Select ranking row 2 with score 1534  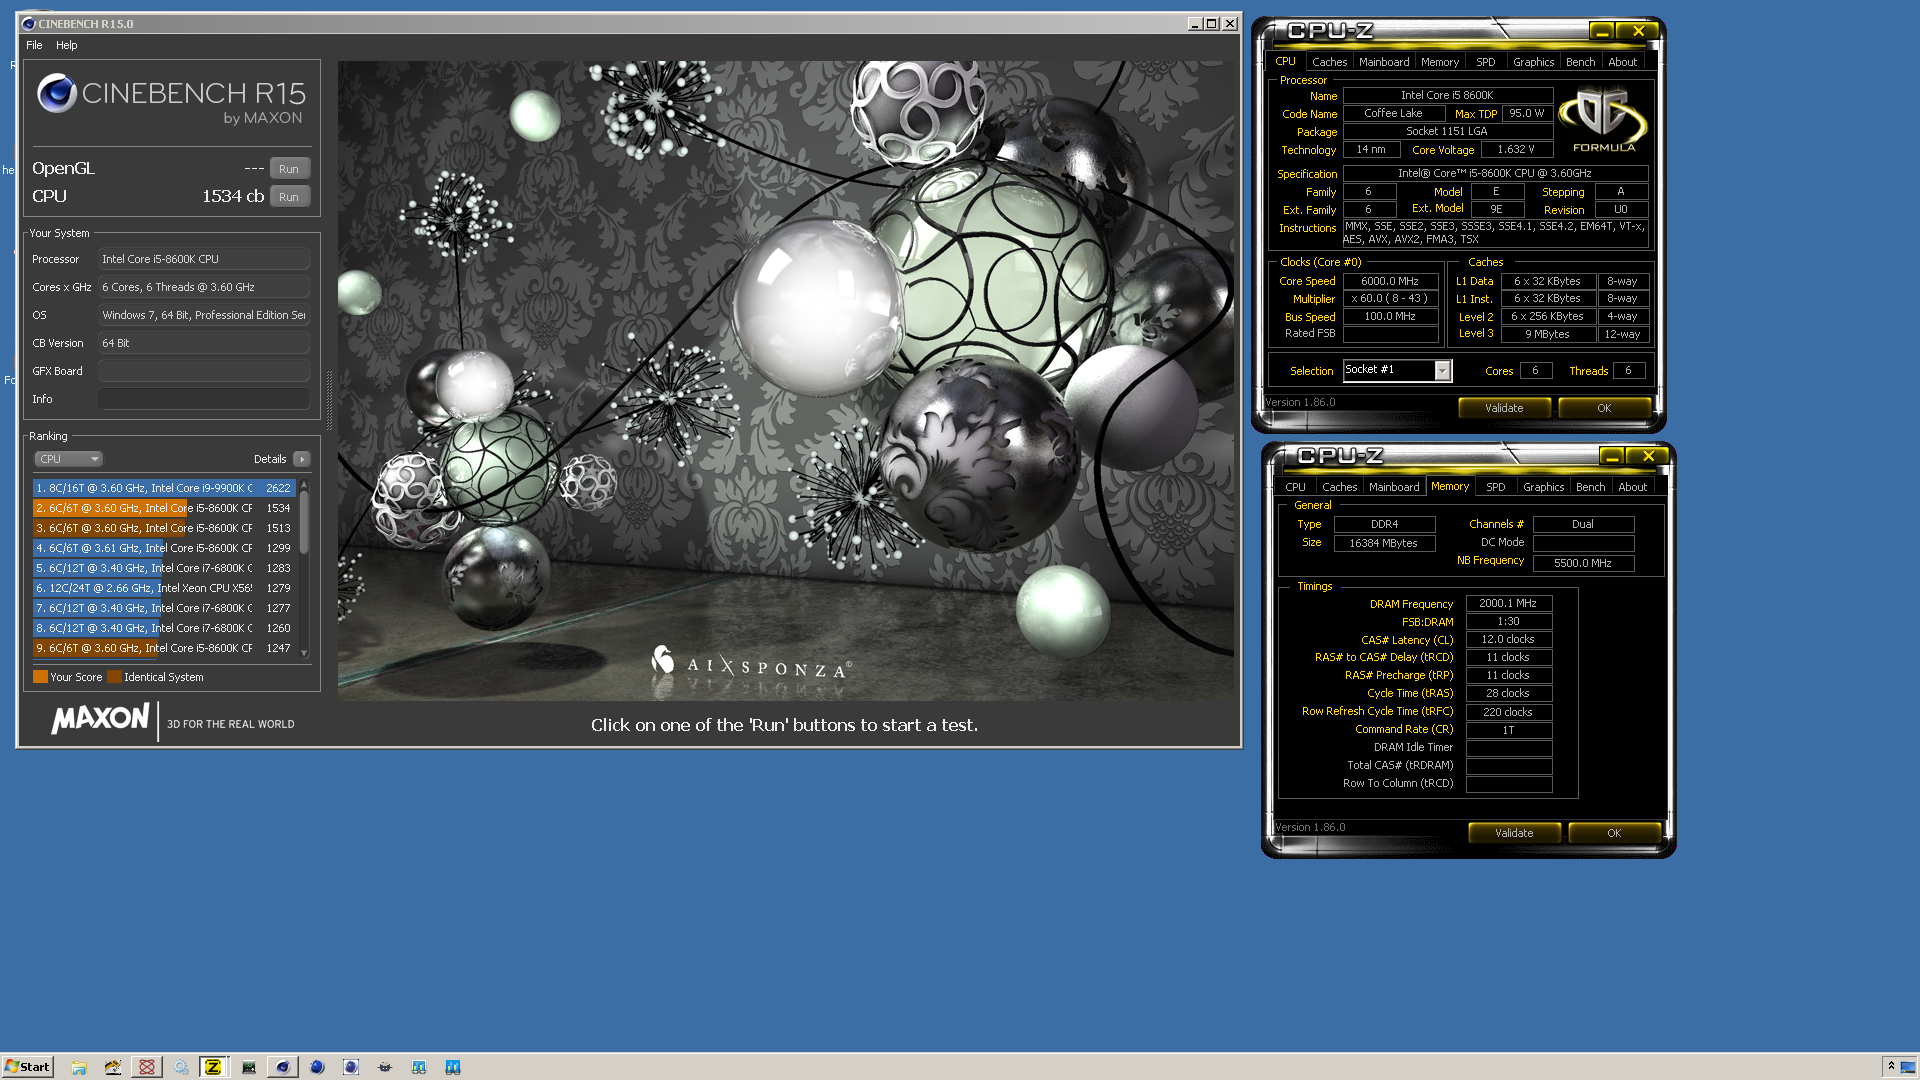(x=164, y=508)
